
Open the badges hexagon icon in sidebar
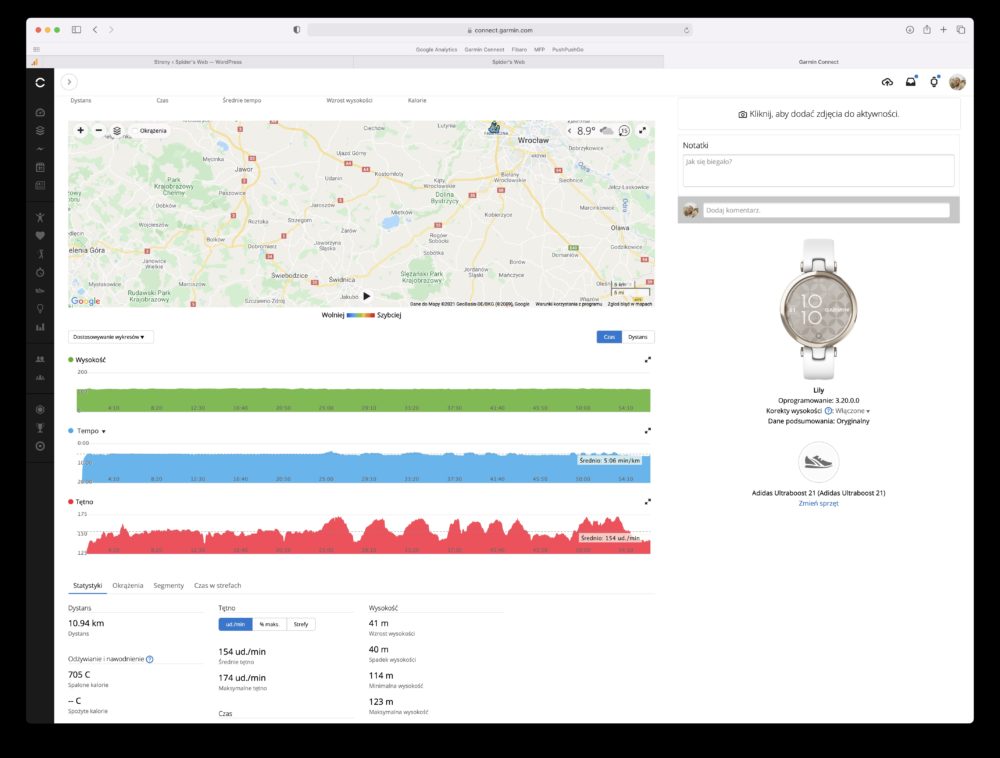pyautogui.click(x=40, y=409)
